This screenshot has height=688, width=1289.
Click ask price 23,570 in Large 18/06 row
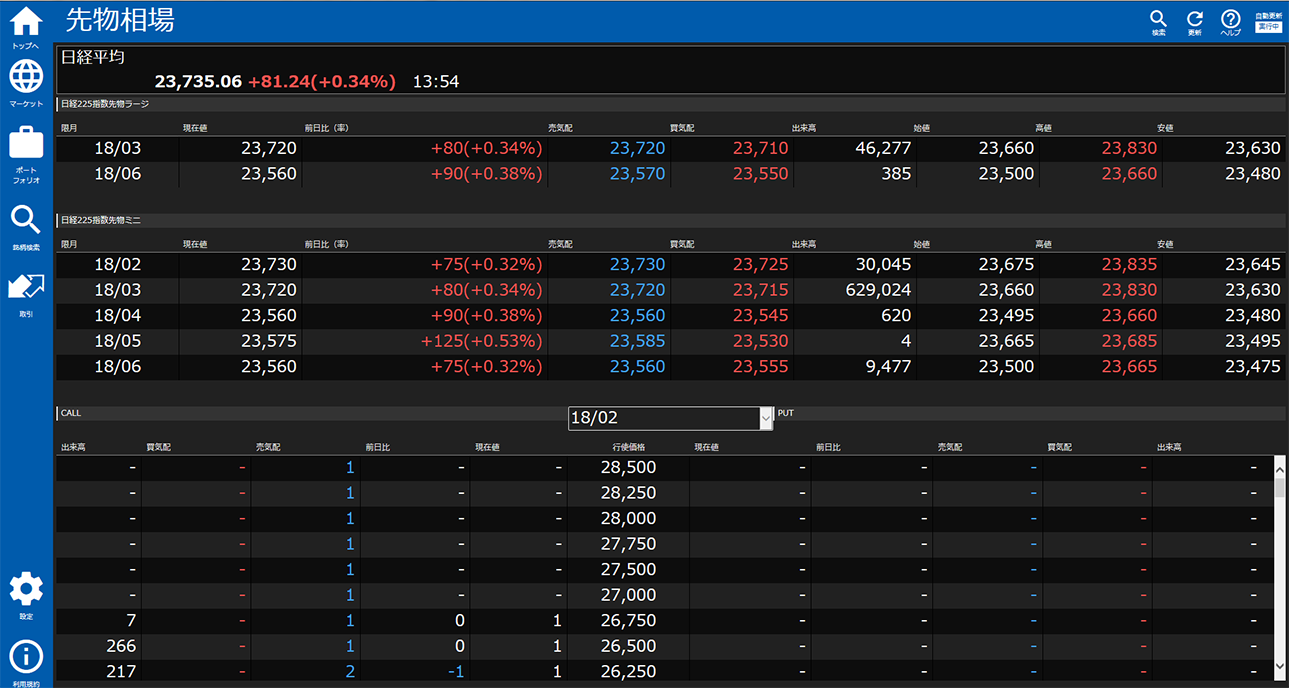[x=637, y=173]
